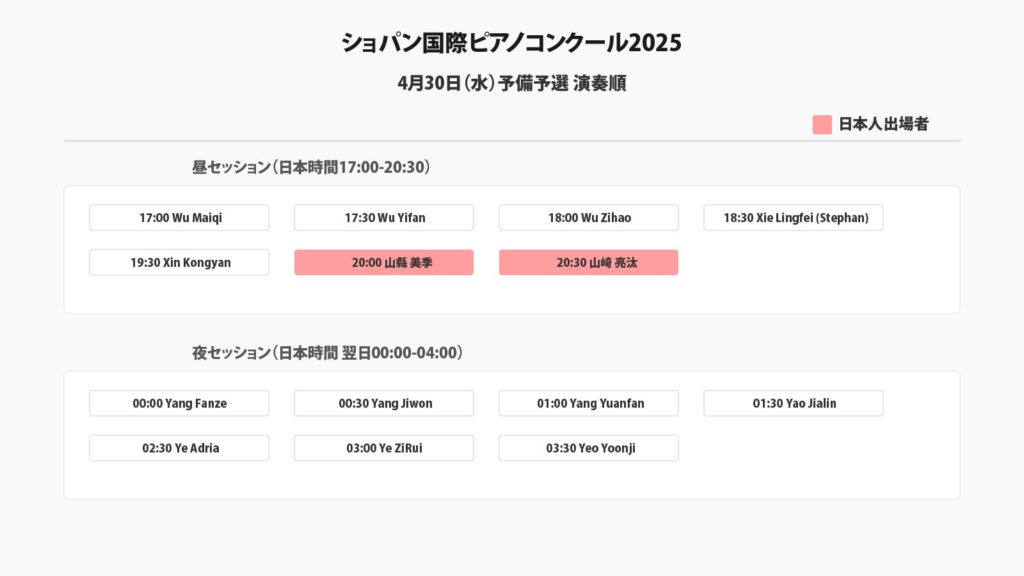Click the 4月30日(水) 予備予選 演奏順 subtitle

pos(511,84)
